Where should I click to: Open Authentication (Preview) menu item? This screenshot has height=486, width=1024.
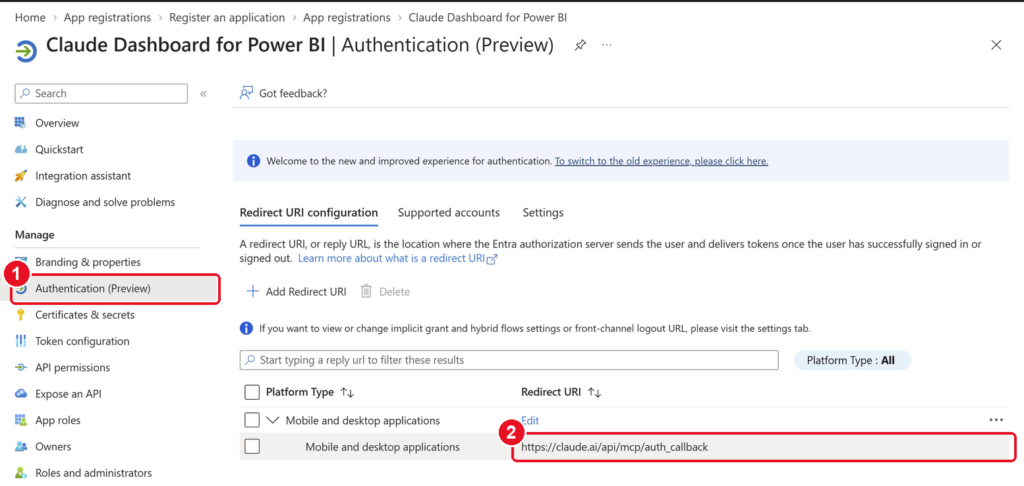pos(93,288)
